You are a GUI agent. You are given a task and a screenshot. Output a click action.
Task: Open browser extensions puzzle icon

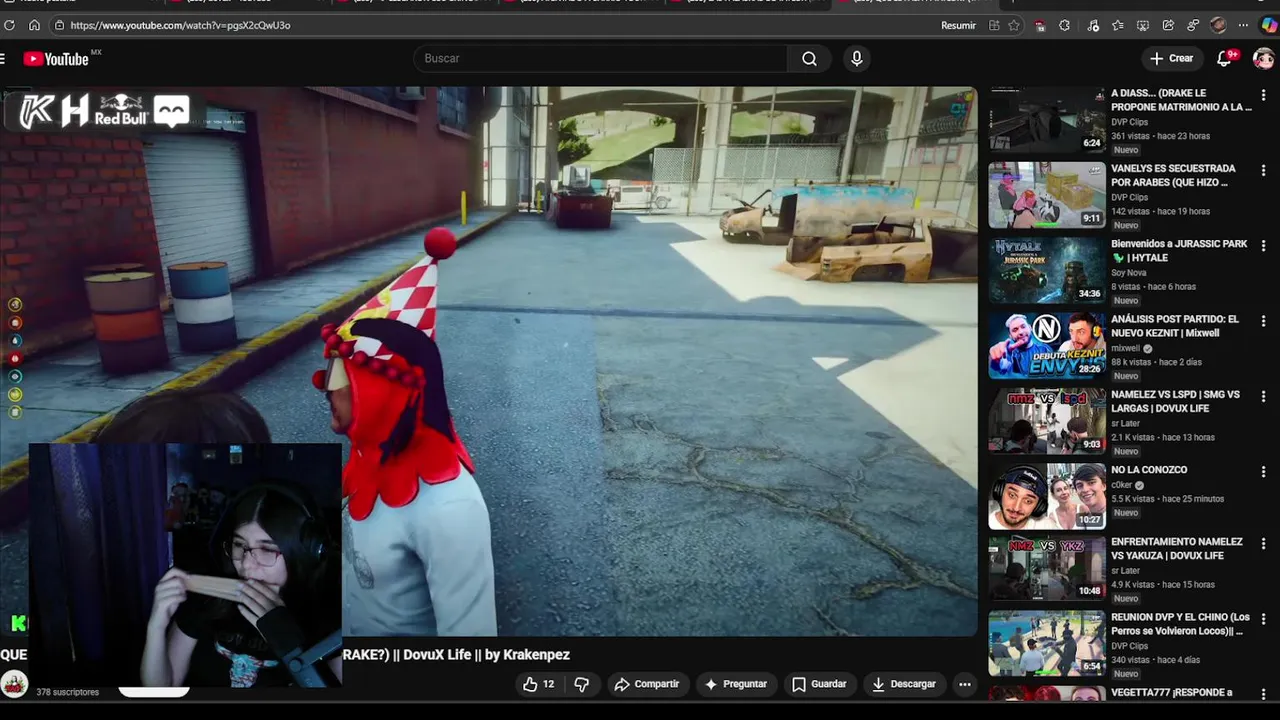click(1064, 25)
